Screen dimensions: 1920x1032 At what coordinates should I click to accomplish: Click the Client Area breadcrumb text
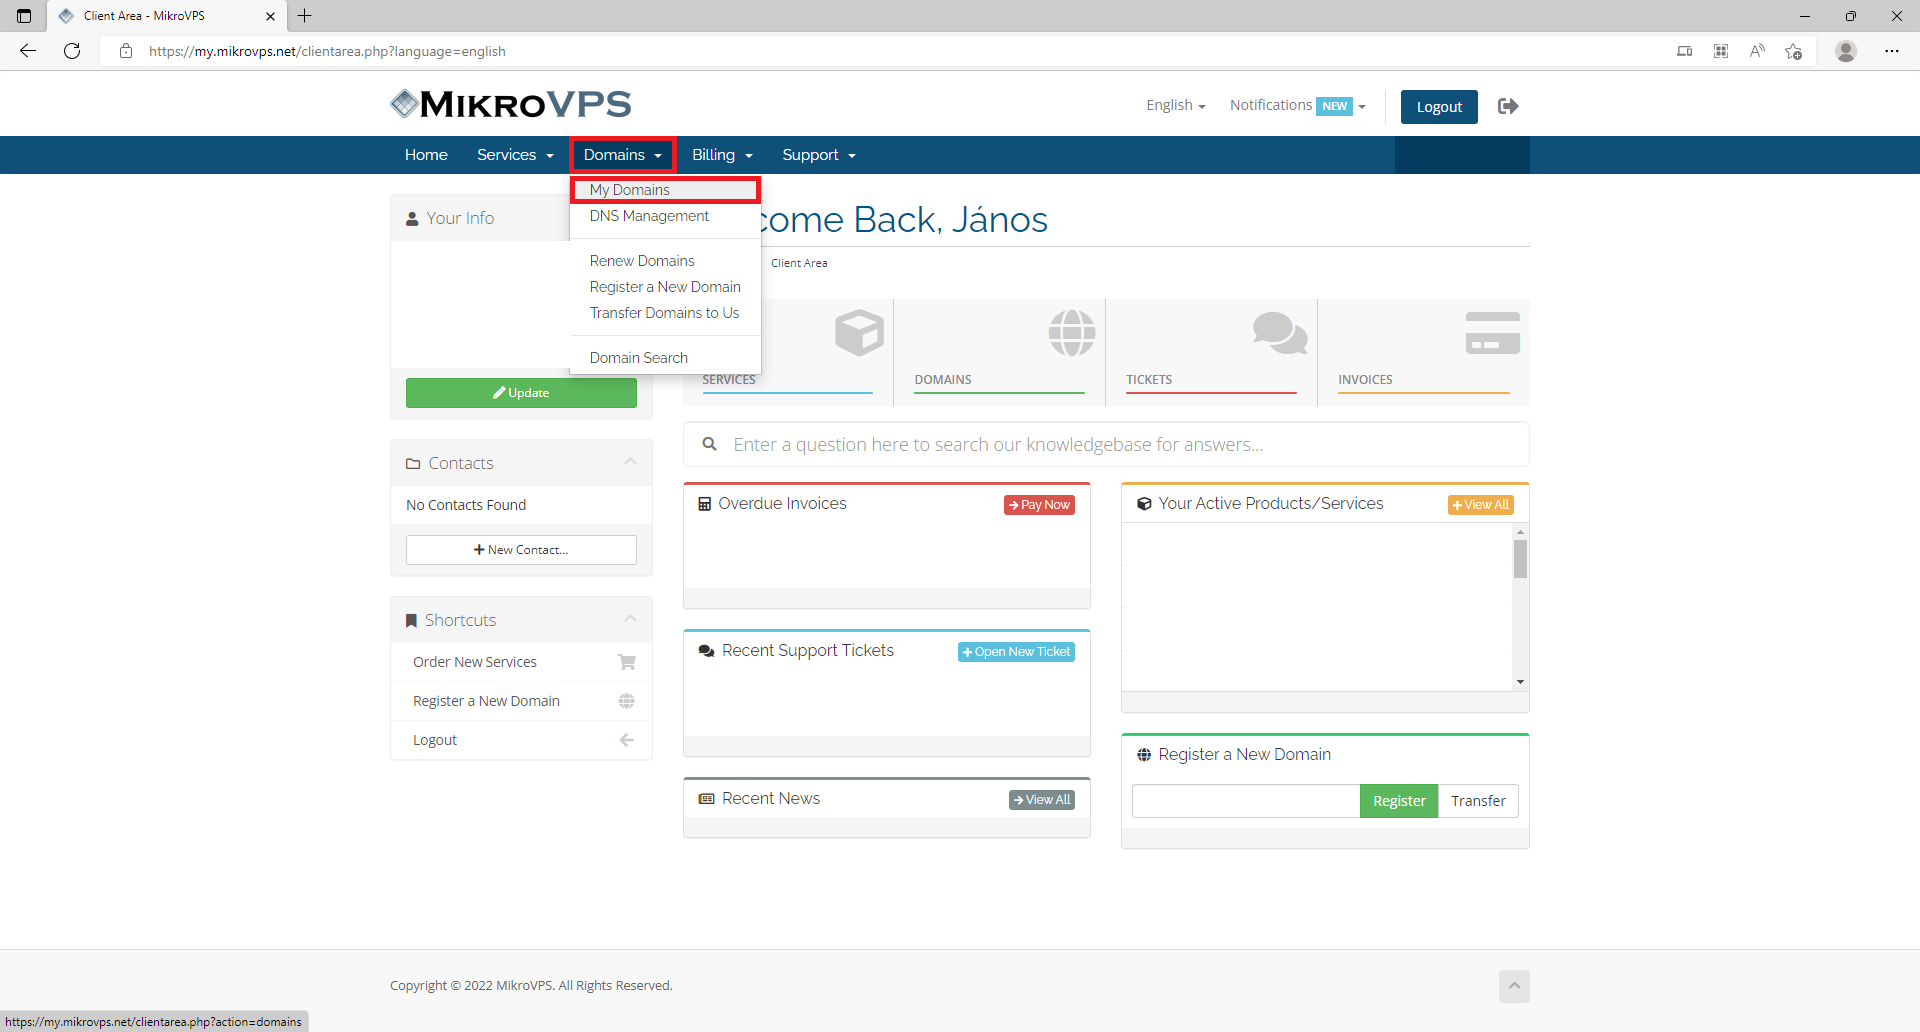[799, 263]
